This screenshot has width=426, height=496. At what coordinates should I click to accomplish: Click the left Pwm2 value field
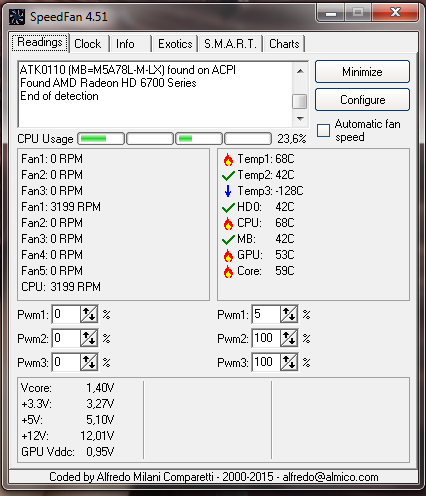pyautogui.click(x=66, y=338)
